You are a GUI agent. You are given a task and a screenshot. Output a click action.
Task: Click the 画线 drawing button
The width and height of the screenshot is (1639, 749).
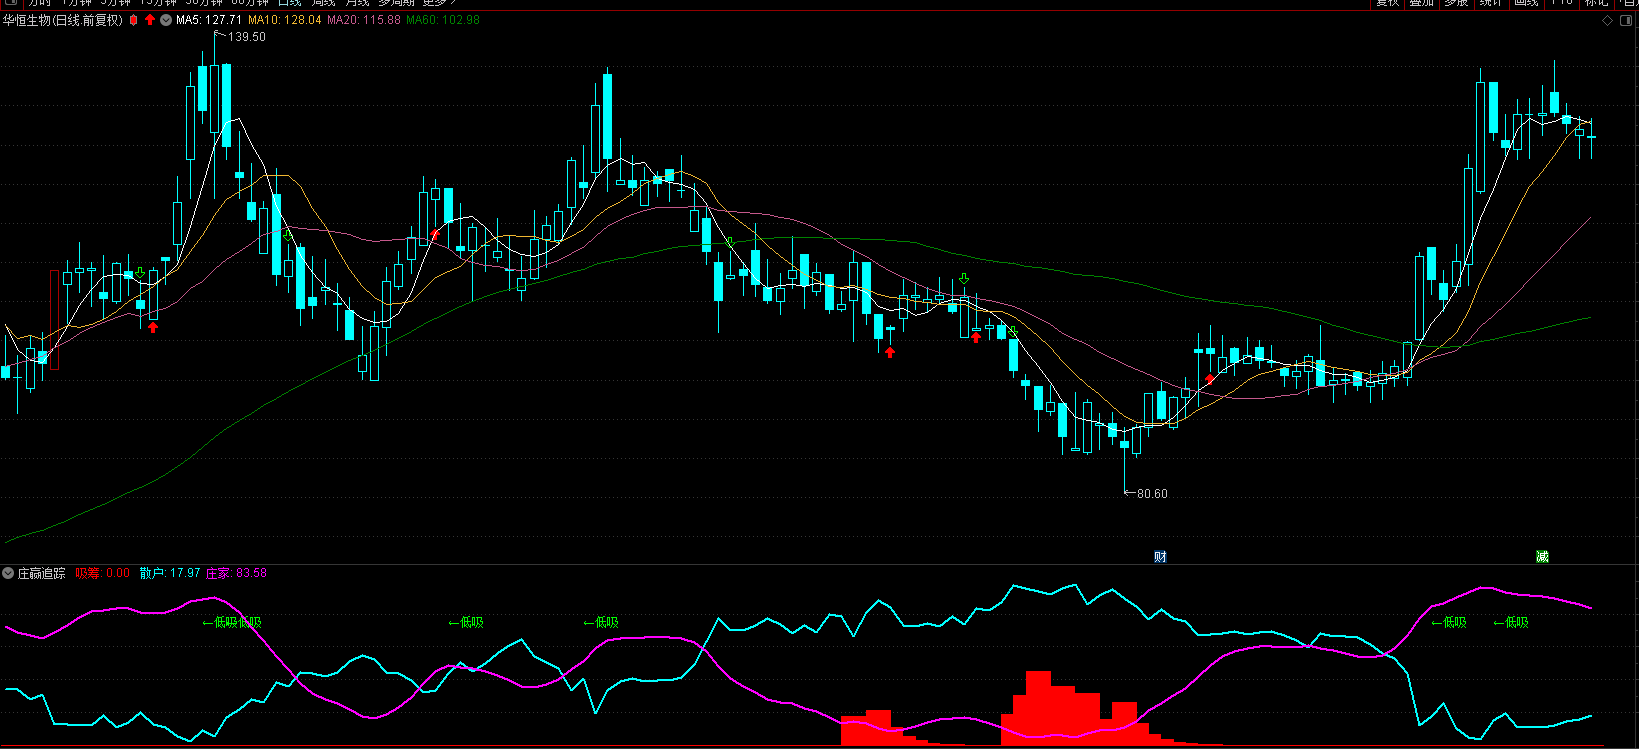pyautogui.click(x=1526, y=3)
